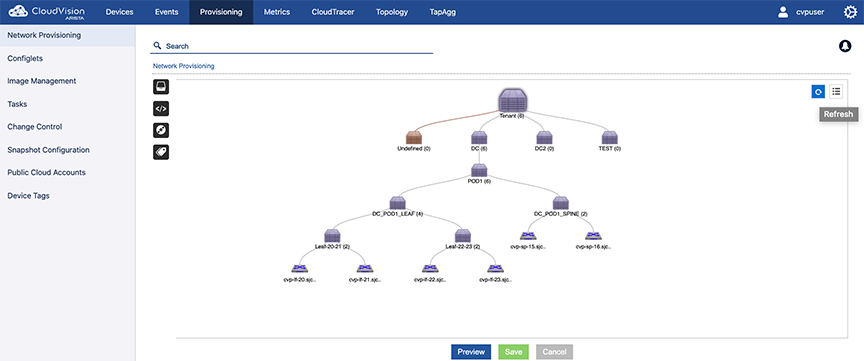This screenshot has height=361, width=864.
Task: Select the Undefined (0) container node
Action: tap(414, 138)
